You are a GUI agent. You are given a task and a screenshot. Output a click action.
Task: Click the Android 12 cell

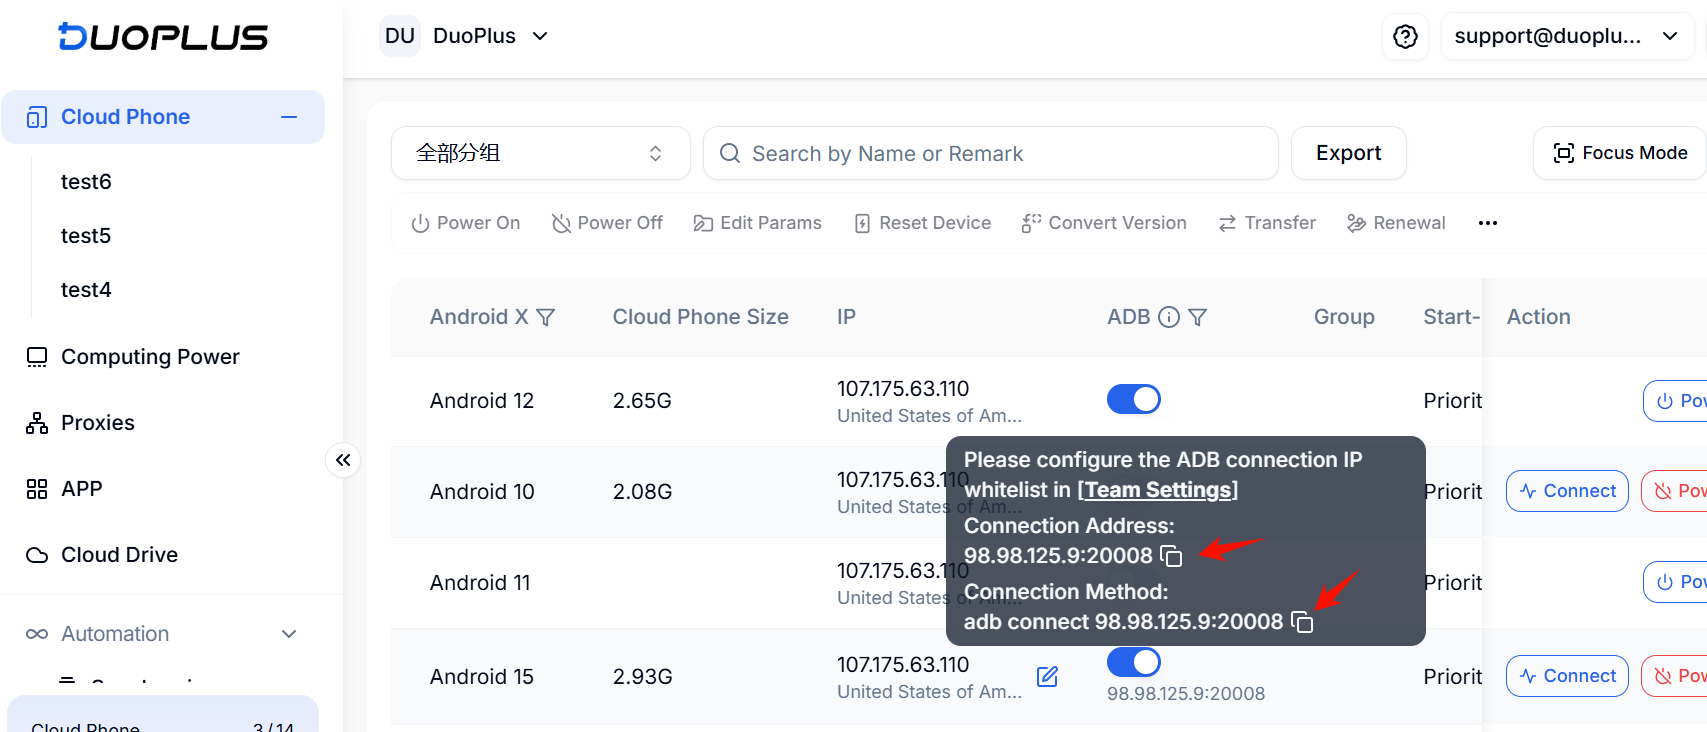coord(482,401)
